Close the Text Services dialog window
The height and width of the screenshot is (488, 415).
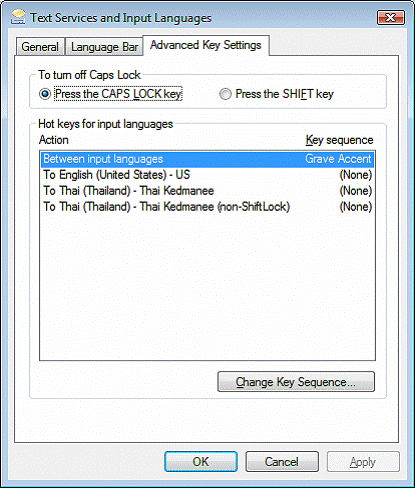click(391, 17)
